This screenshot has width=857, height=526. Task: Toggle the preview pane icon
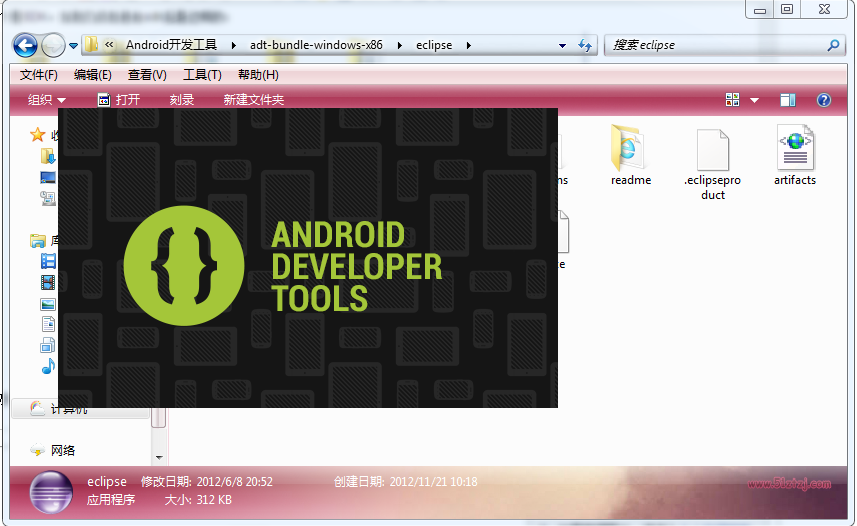pyautogui.click(x=788, y=100)
